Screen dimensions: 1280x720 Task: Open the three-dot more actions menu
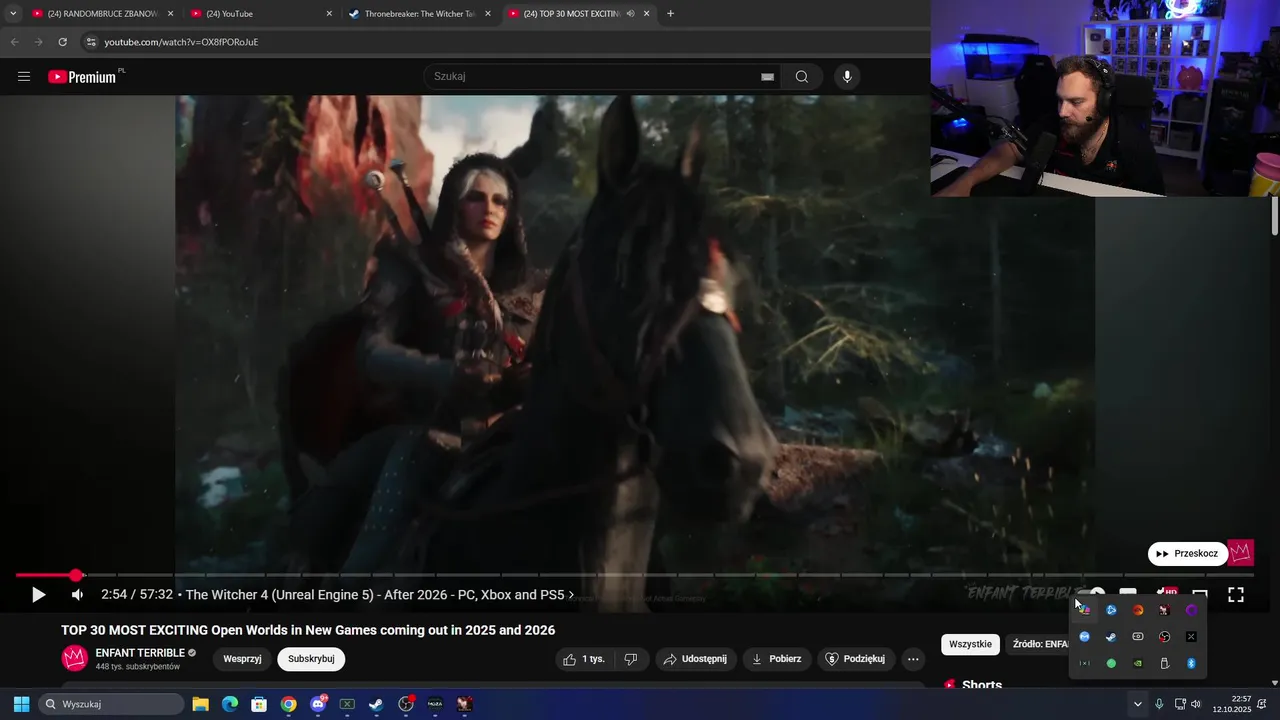913,659
